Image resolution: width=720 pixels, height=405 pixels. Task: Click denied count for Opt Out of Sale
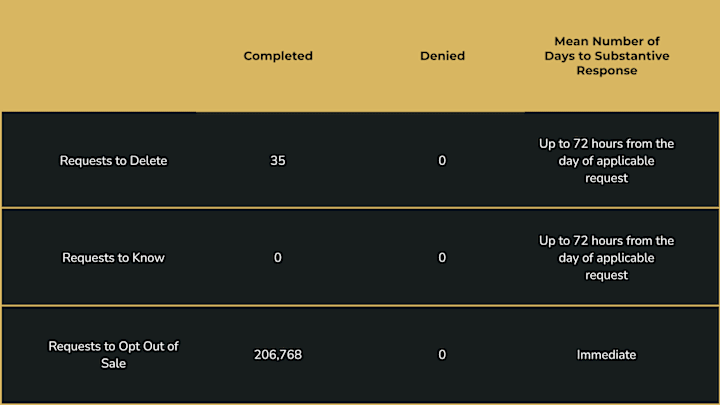click(442, 354)
